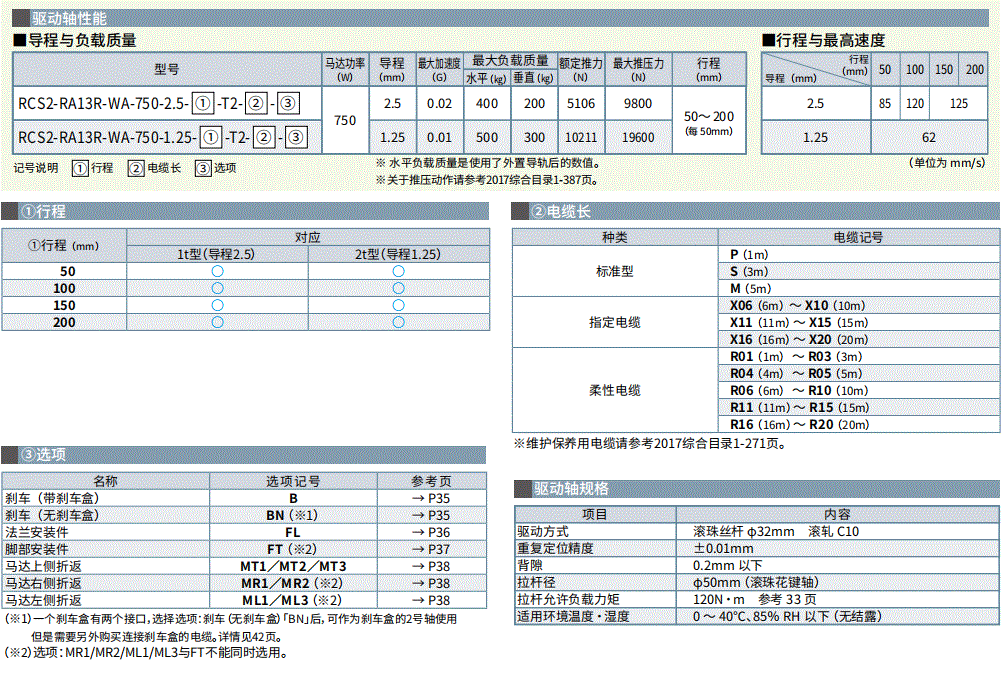
Task: Select the rated thrust value 10211
Action: 581,137
